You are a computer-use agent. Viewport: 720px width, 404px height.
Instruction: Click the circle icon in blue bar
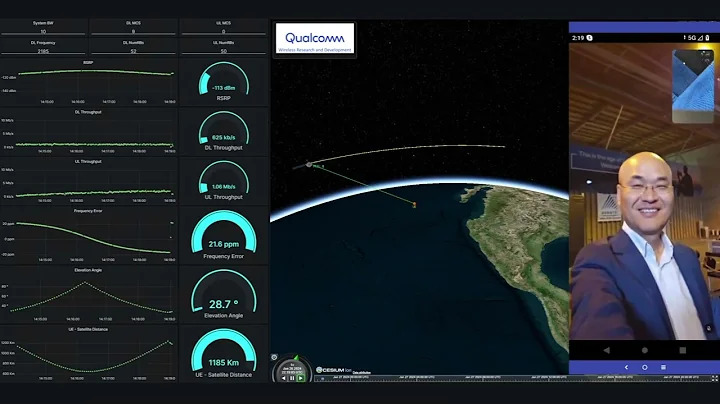point(645,367)
